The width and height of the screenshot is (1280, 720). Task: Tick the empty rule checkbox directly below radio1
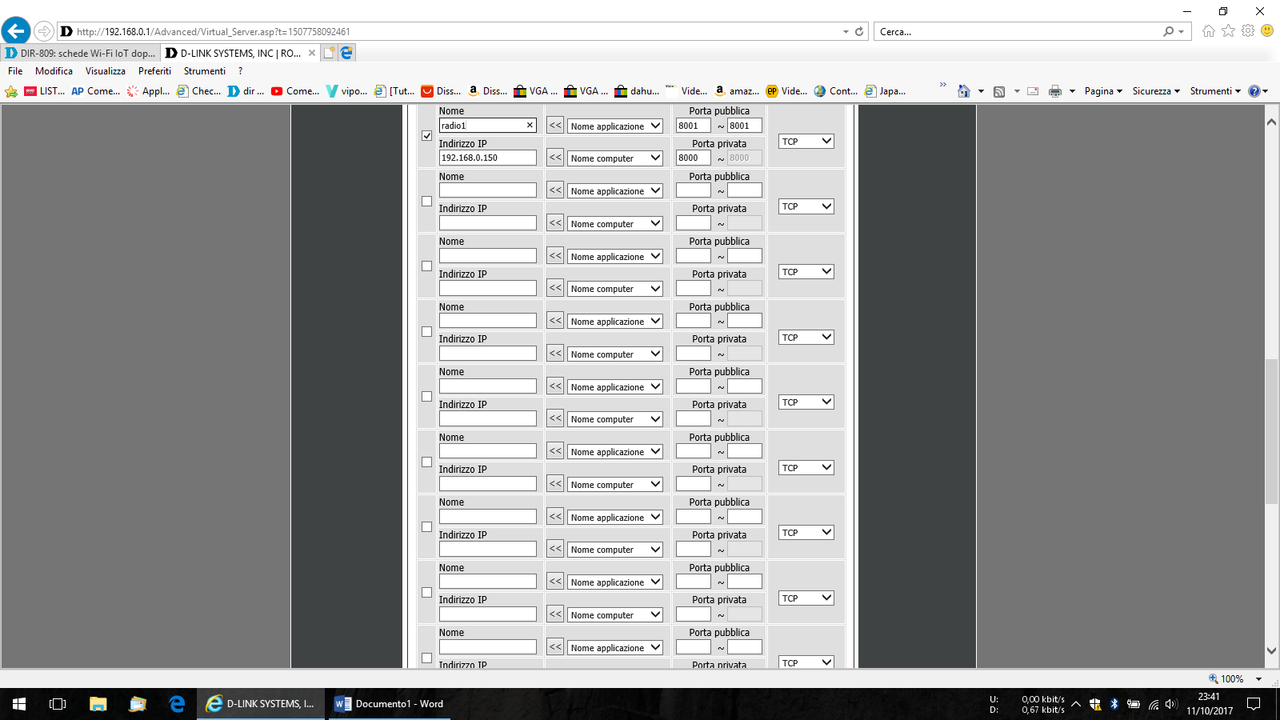tap(427, 201)
